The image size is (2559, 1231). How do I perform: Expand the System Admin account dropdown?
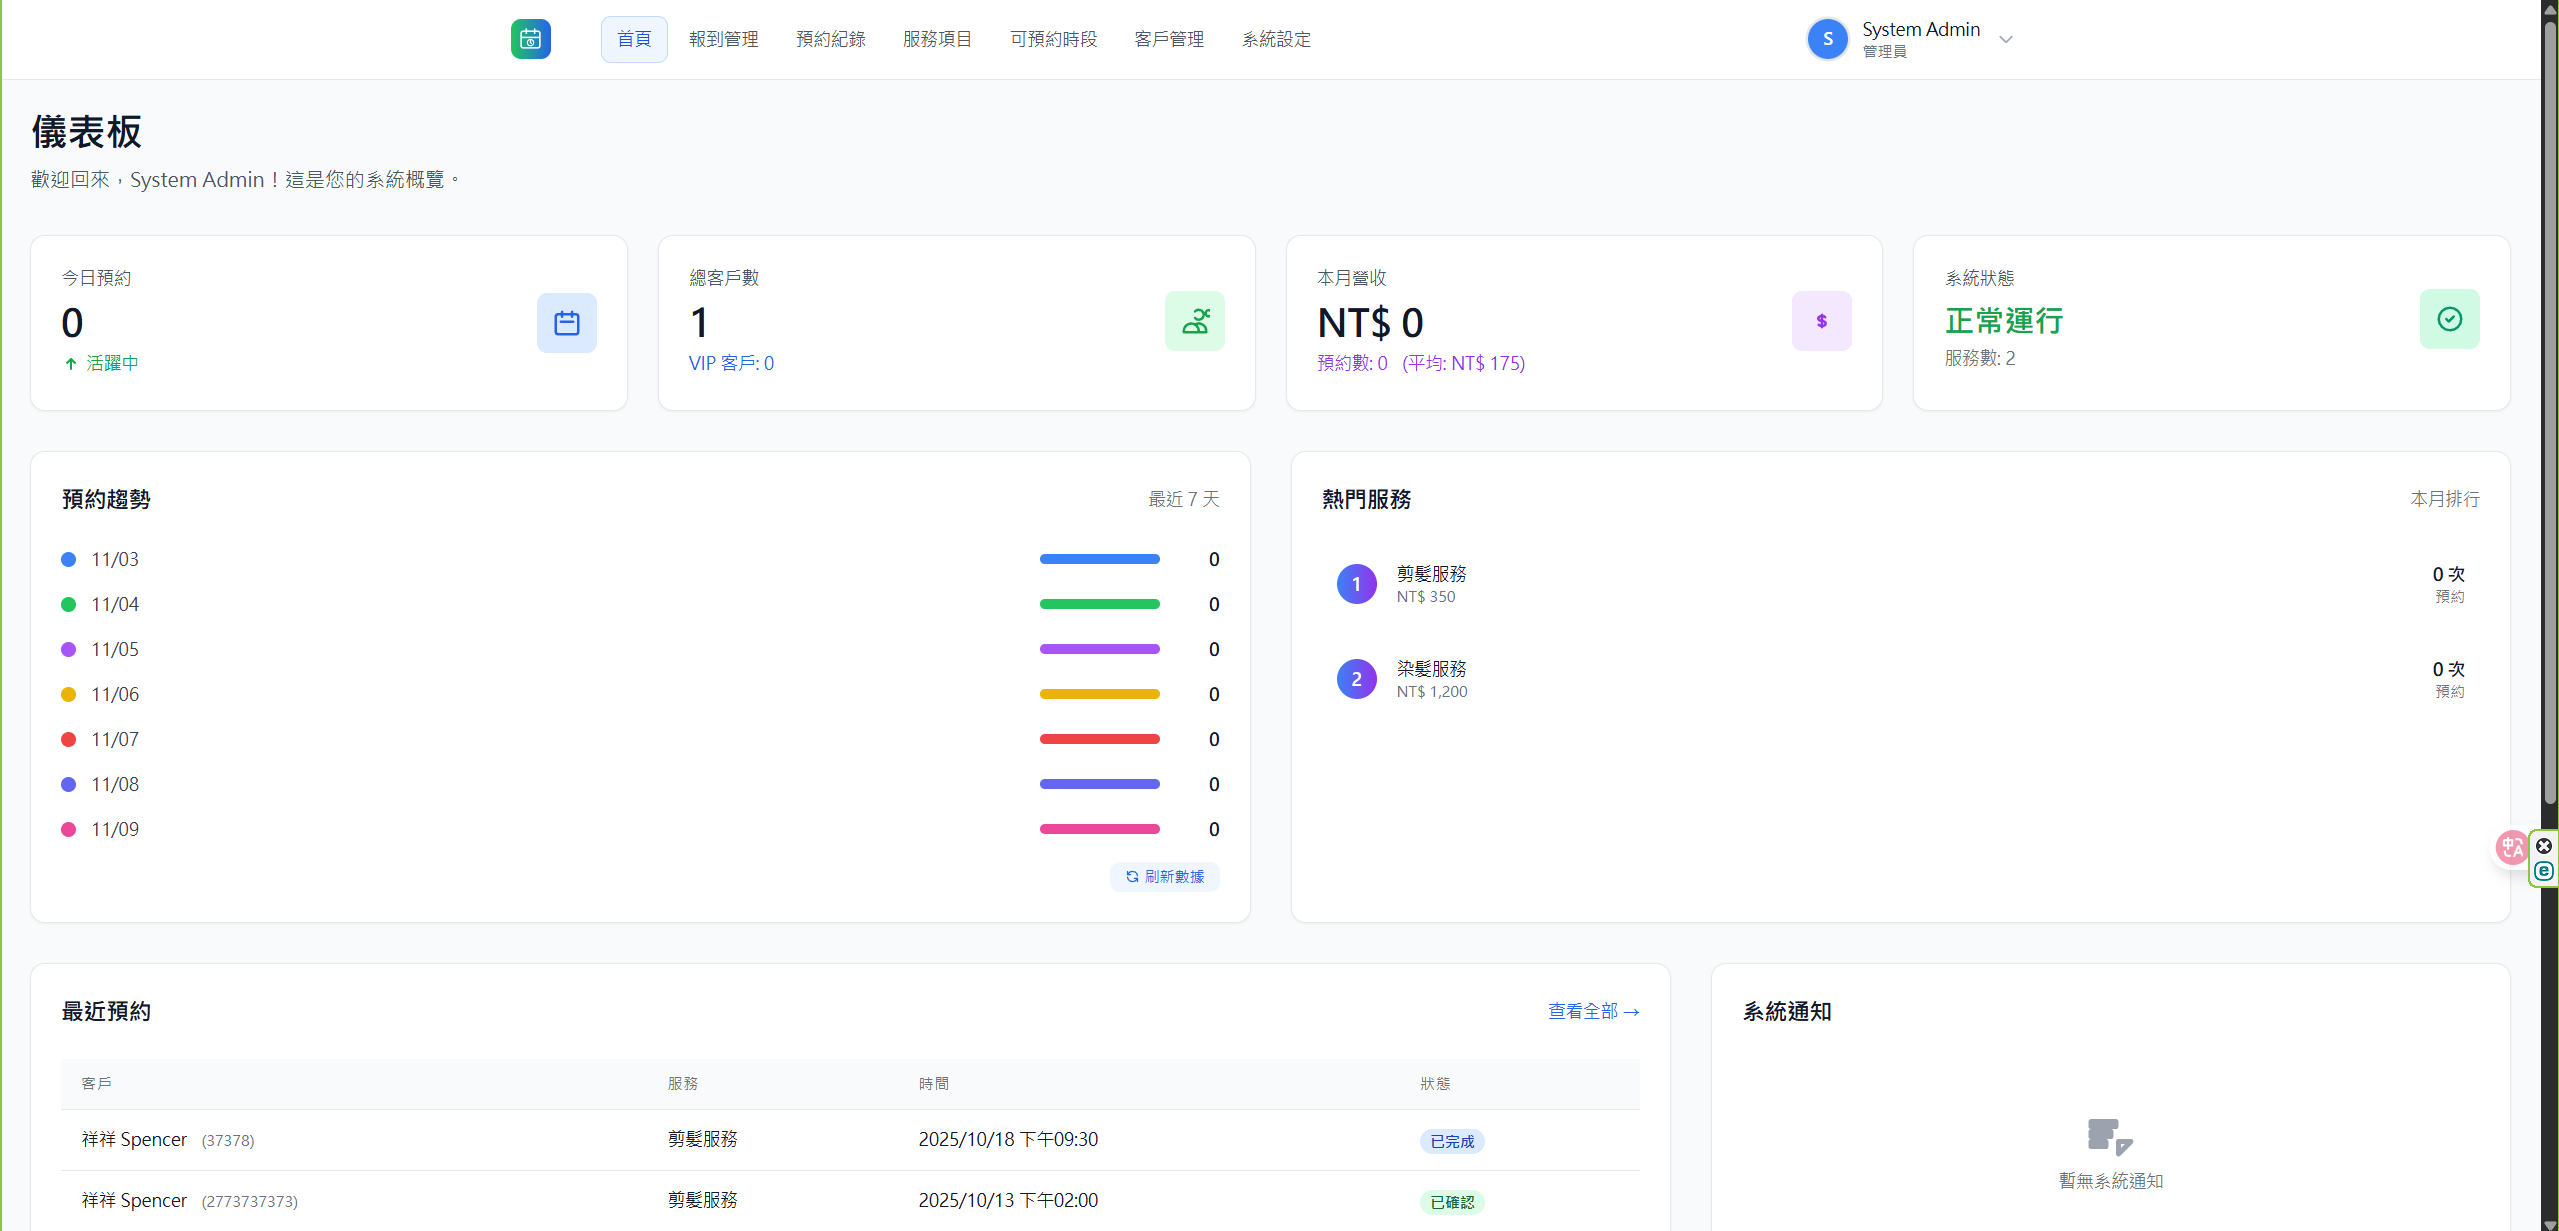click(2007, 40)
